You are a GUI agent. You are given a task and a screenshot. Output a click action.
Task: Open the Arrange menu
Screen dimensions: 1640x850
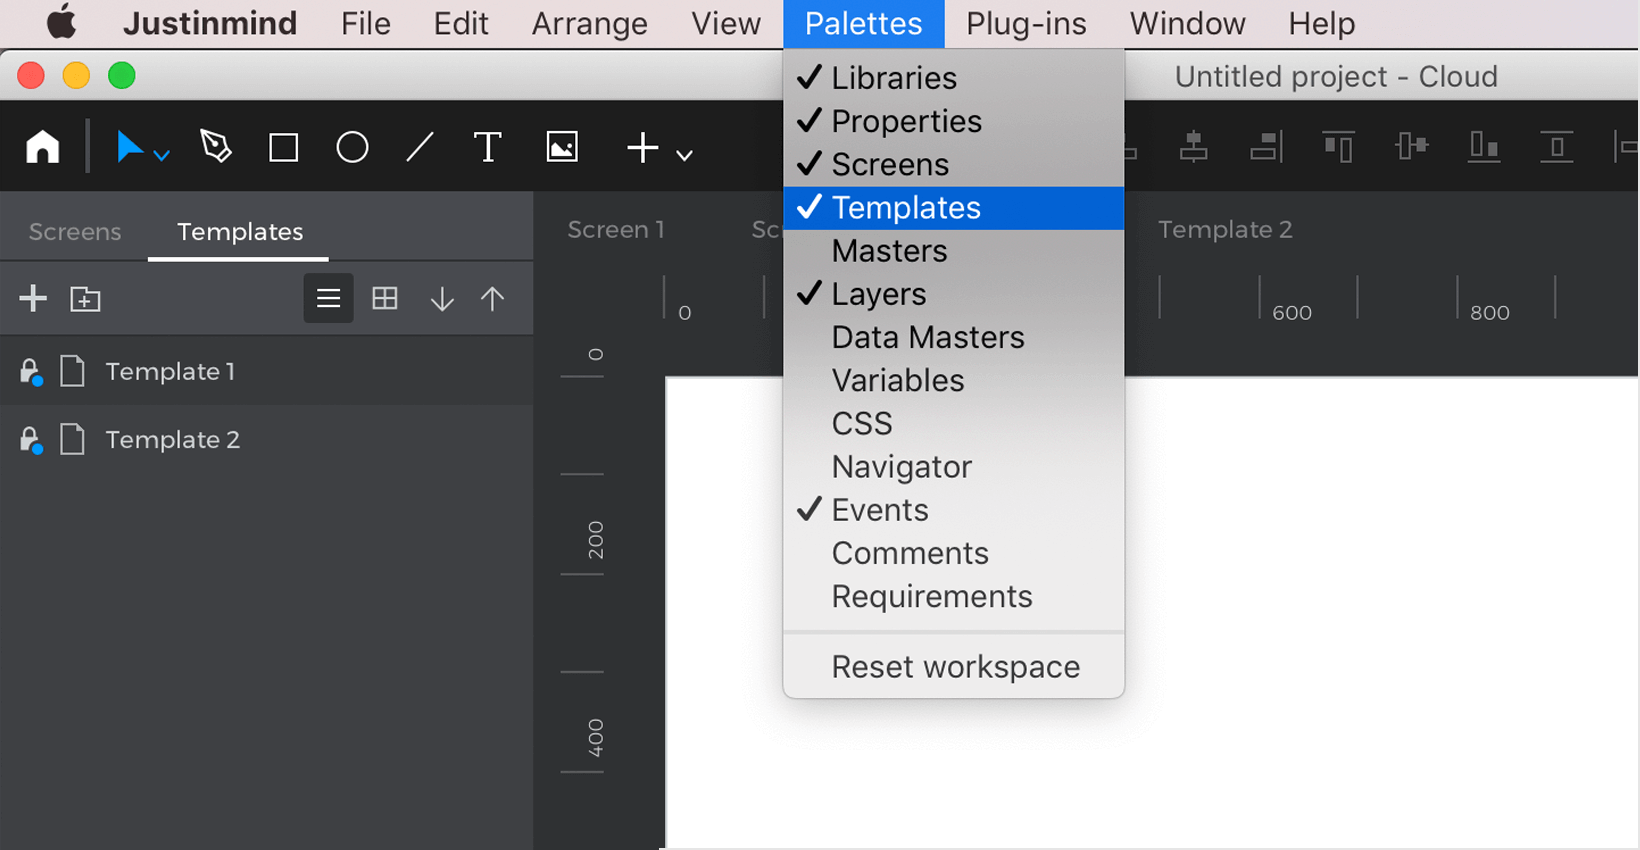point(590,23)
